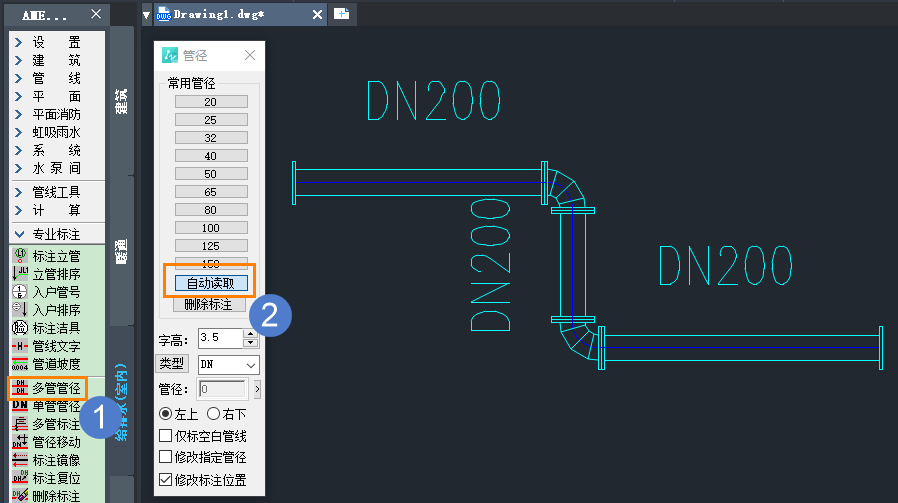The image size is (898, 503).
Task: Select the 多管标注 tool icon
Action: (x=19, y=424)
